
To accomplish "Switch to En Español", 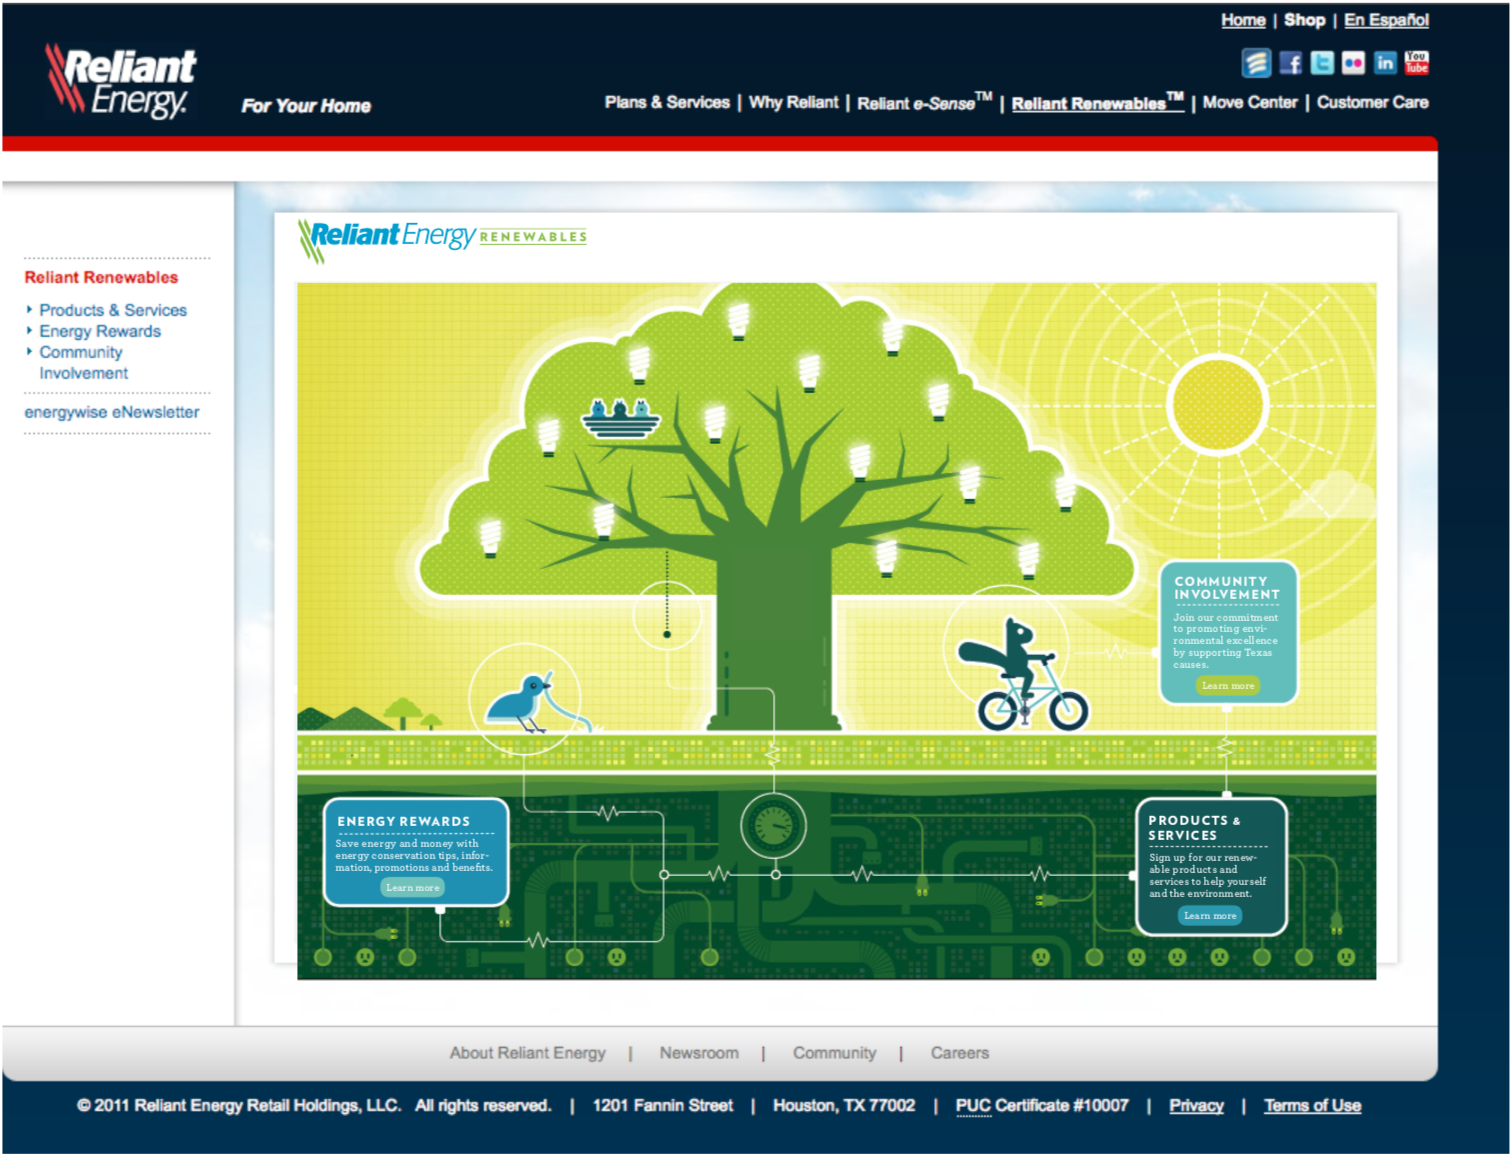I will [1386, 20].
